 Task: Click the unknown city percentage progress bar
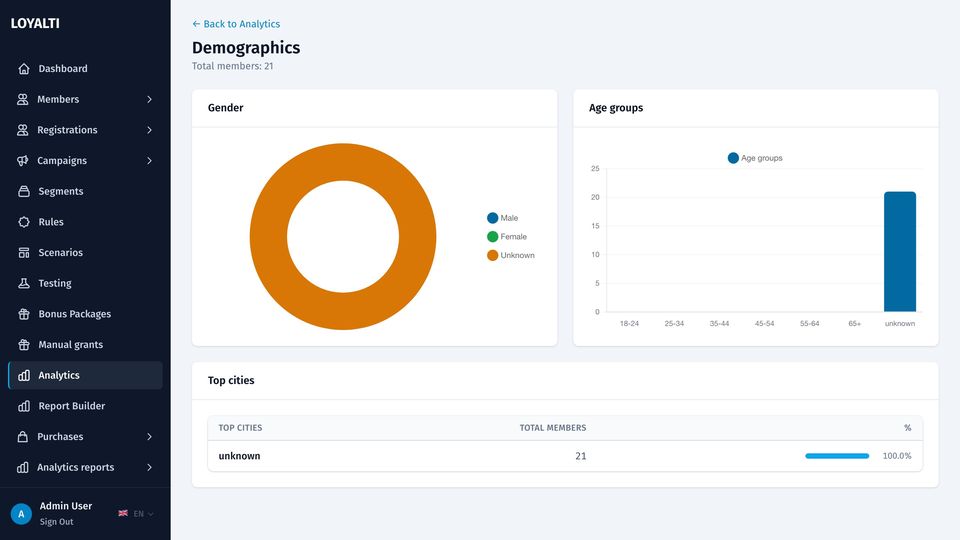pos(837,456)
